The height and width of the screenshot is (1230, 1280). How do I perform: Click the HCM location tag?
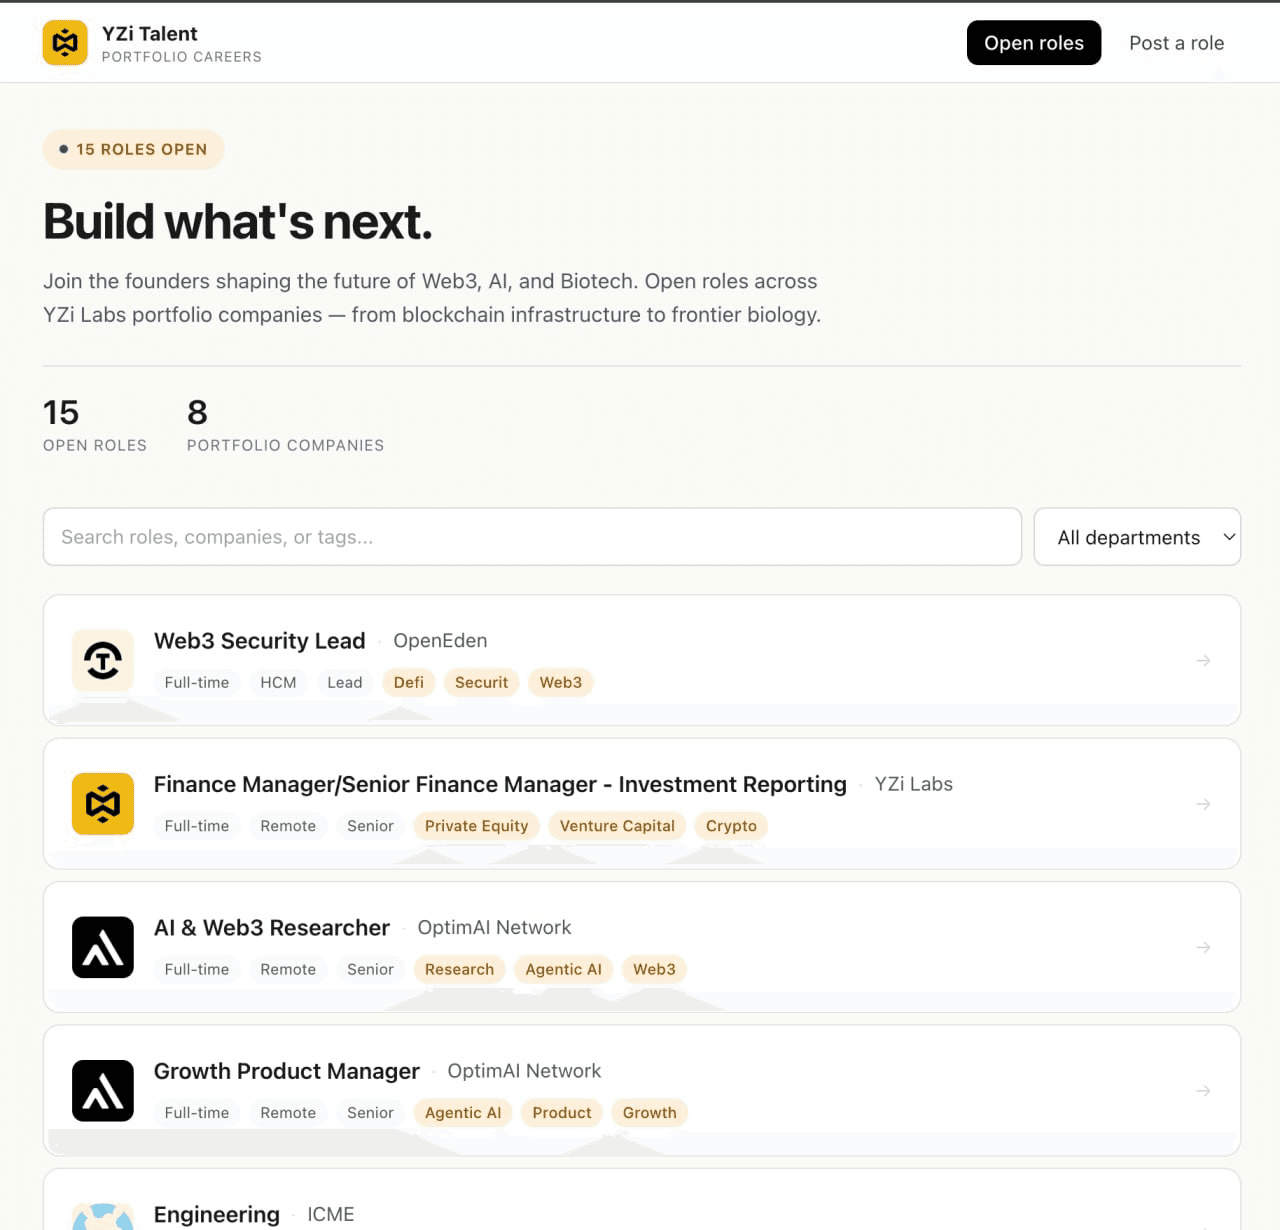(x=278, y=682)
